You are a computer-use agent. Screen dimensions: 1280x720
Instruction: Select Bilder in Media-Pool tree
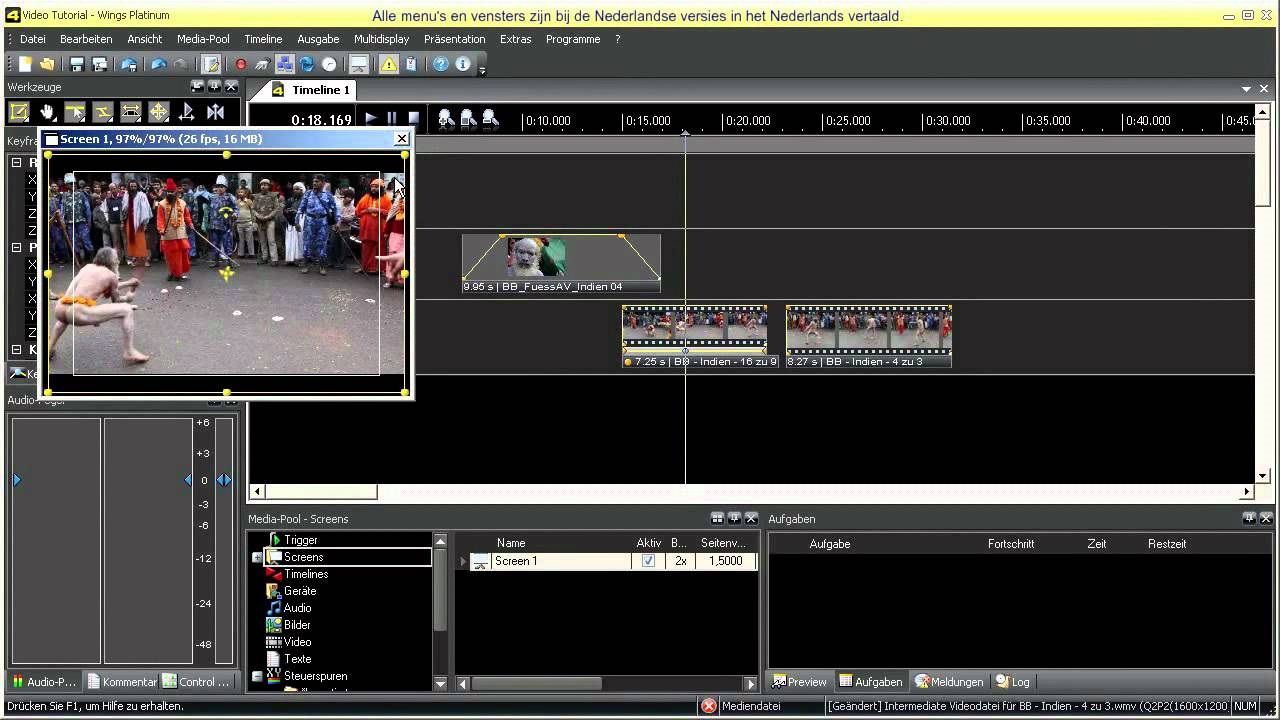pyautogui.click(x=297, y=625)
